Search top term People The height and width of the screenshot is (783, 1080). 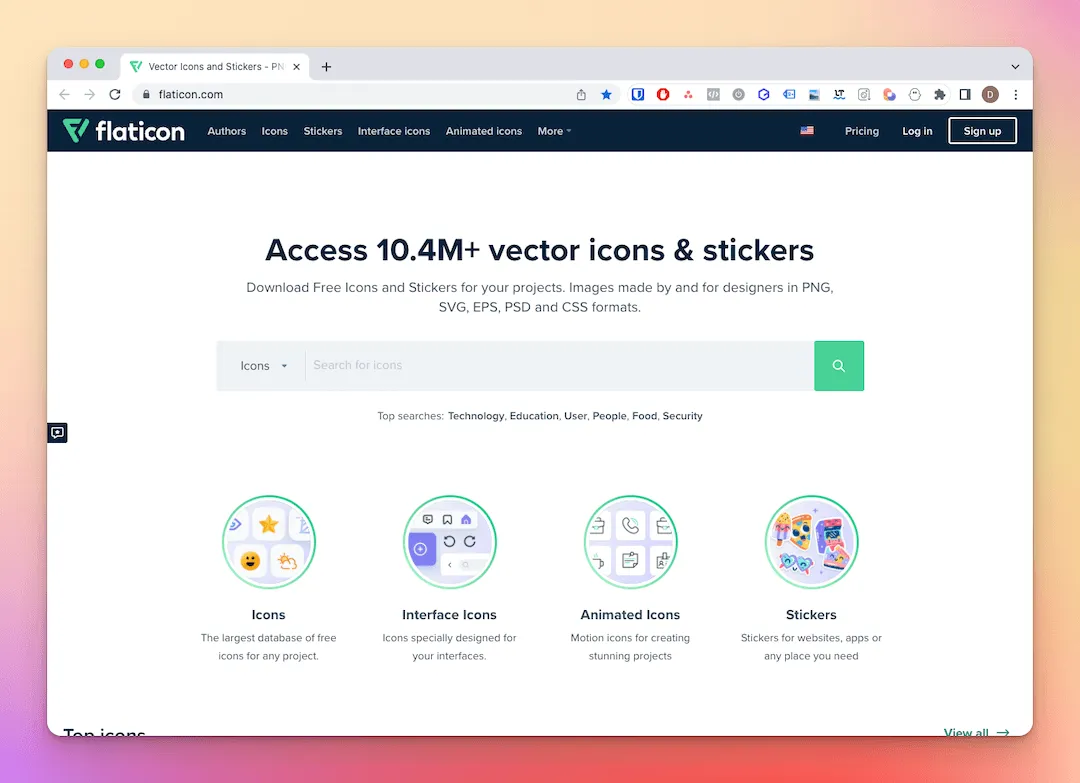click(610, 416)
